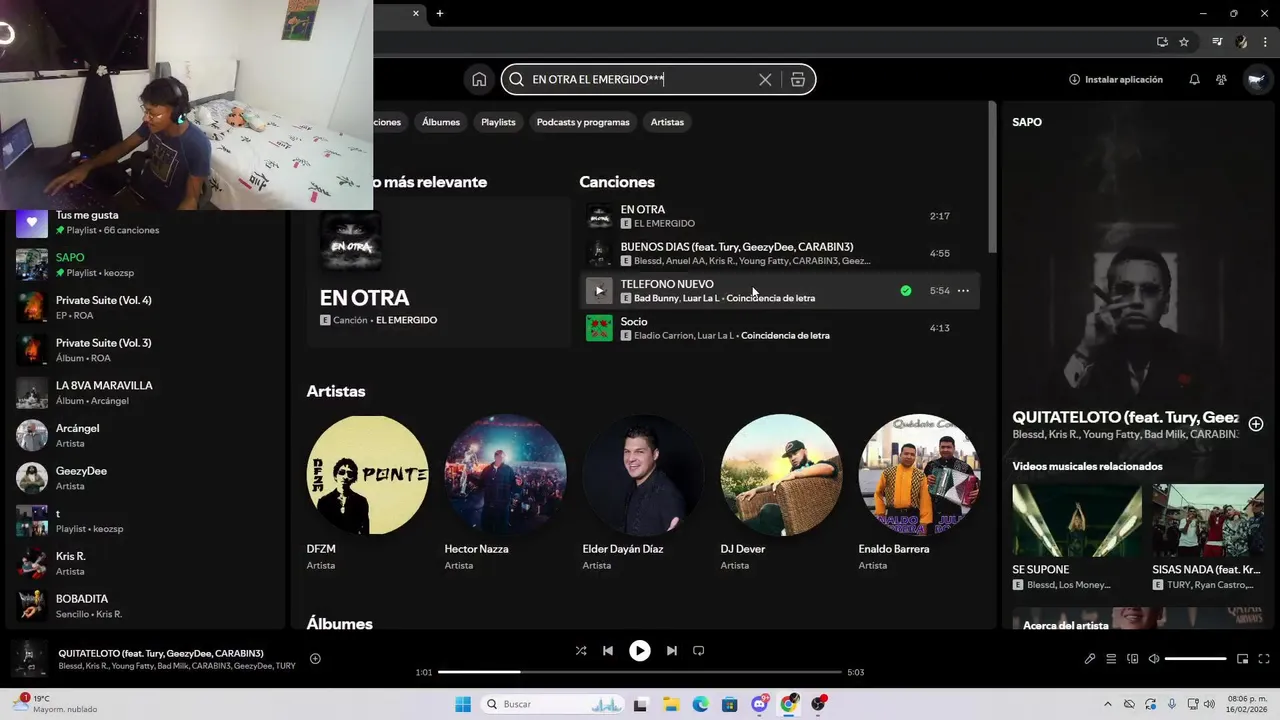This screenshot has width=1280, height=720.
Task: Open Elder Dayán Díaz artist card
Action: [644, 493]
